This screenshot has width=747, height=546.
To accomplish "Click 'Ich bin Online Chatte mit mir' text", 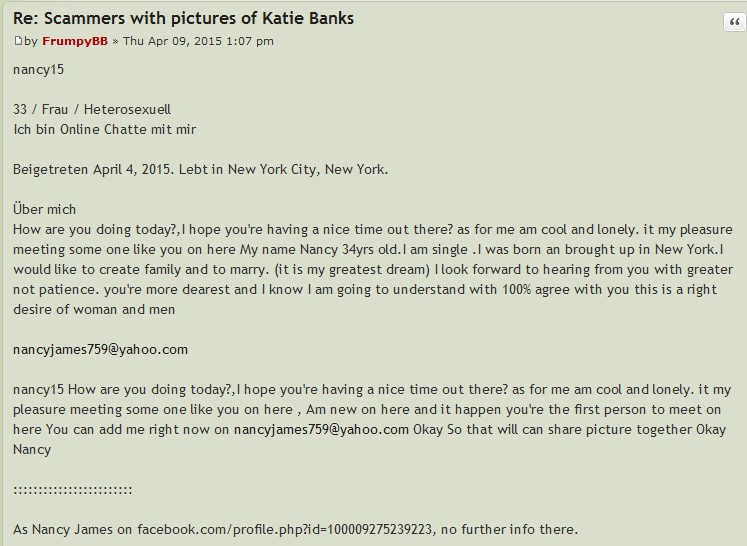I will pos(104,130).
